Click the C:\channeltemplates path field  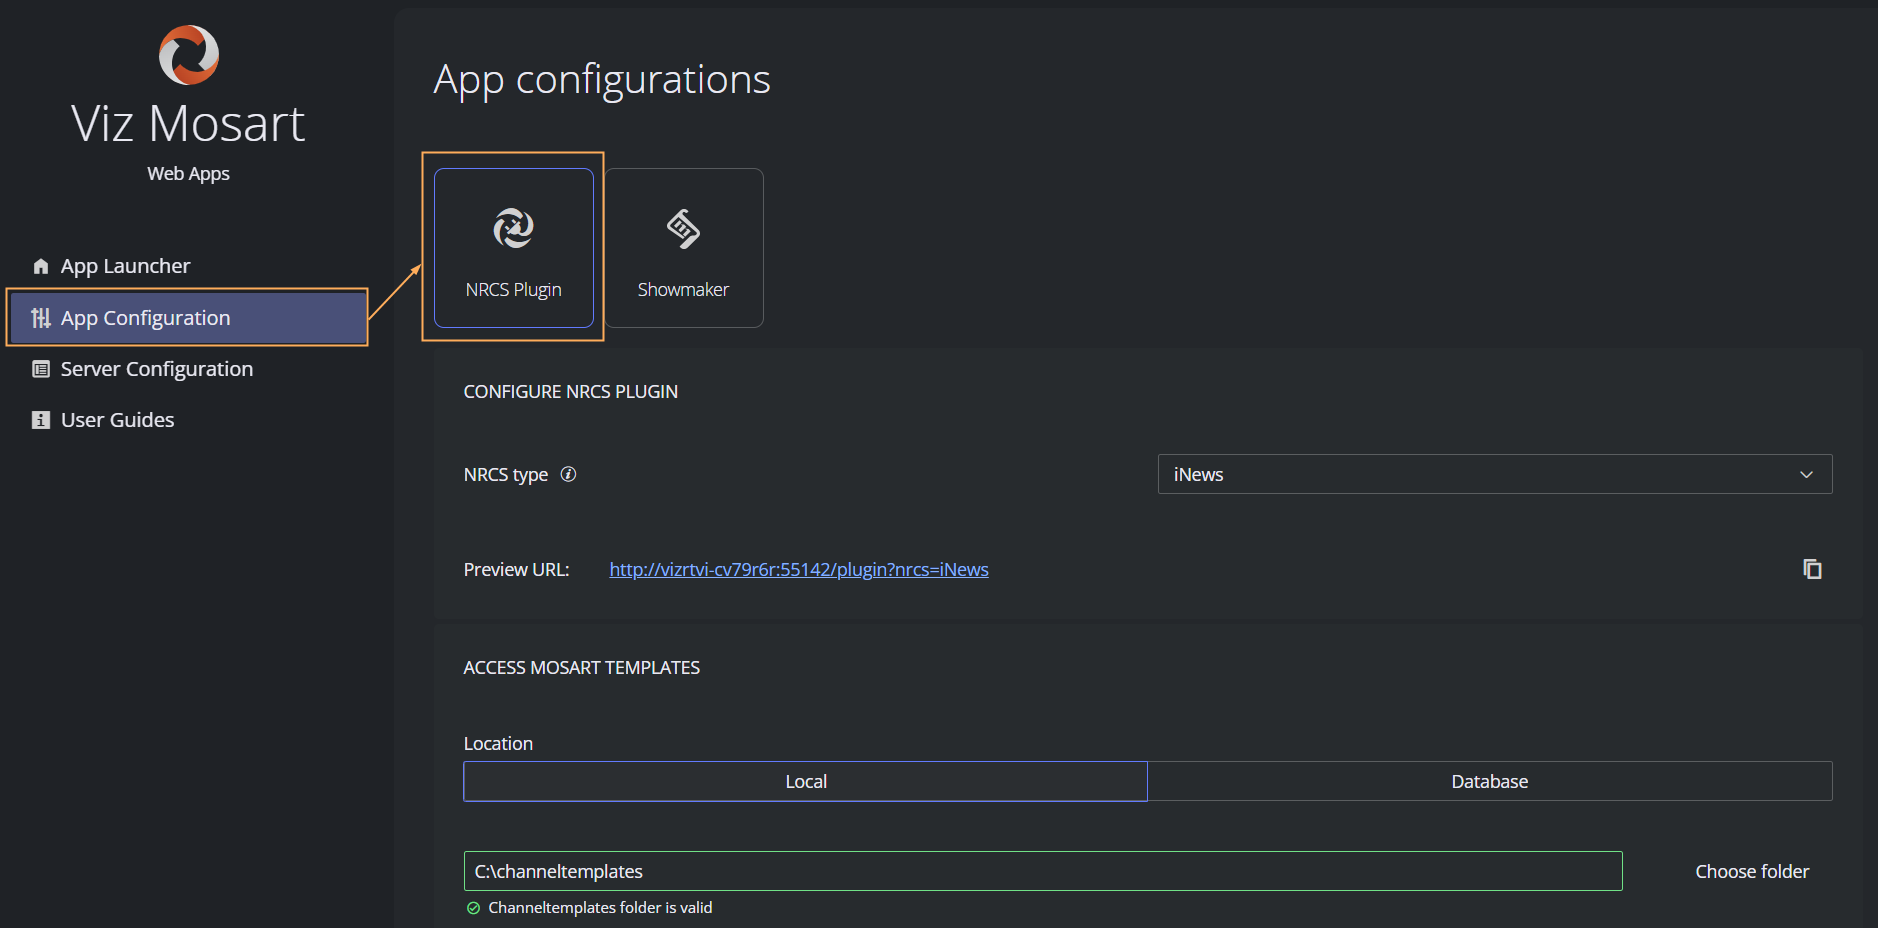click(x=1042, y=871)
